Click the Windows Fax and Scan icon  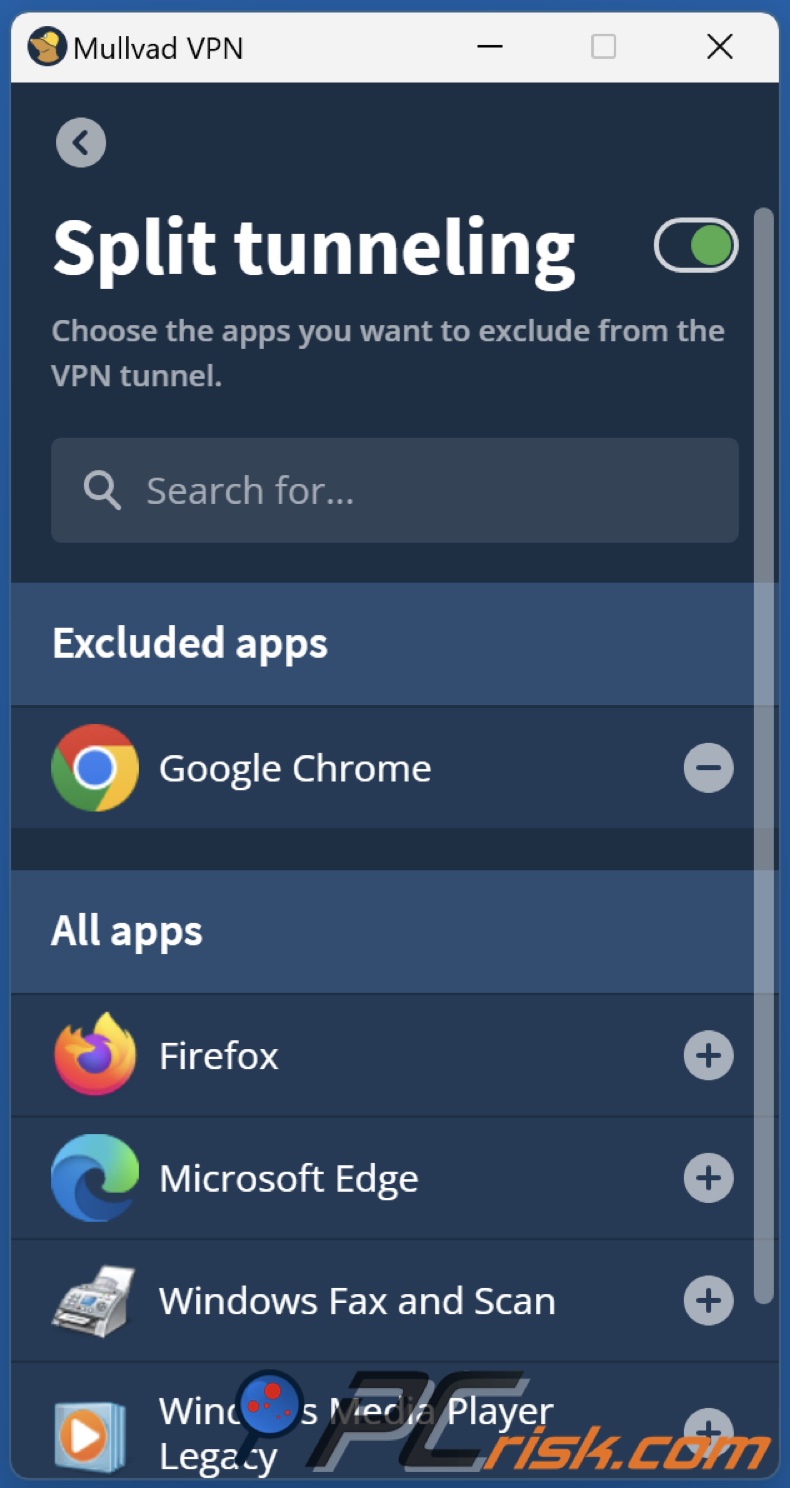coord(95,1300)
